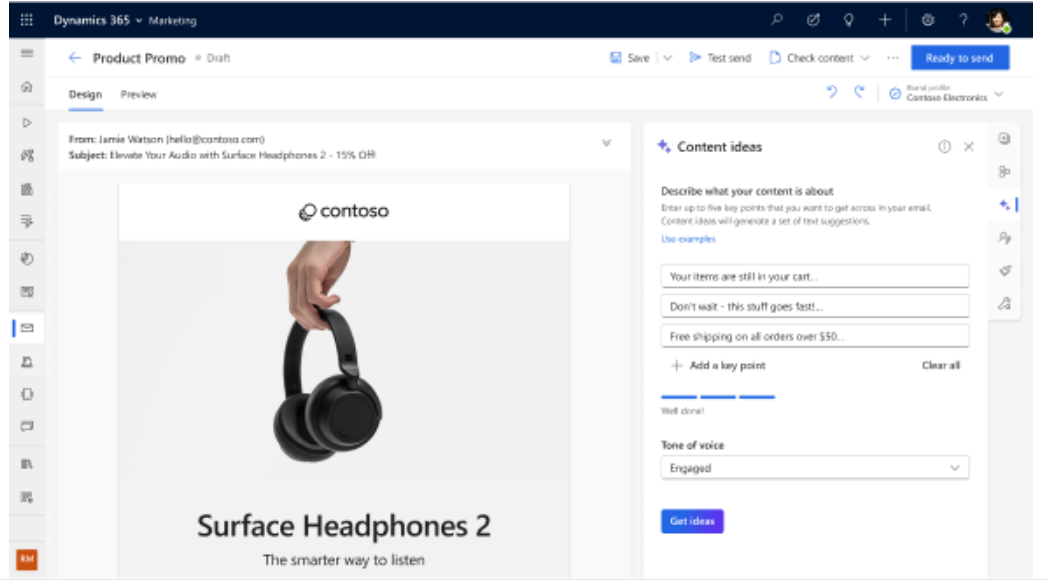Viewport: 1047px width, 581px height.
Task: Open the elements icon in right toolbox
Action: [x=1004, y=172]
